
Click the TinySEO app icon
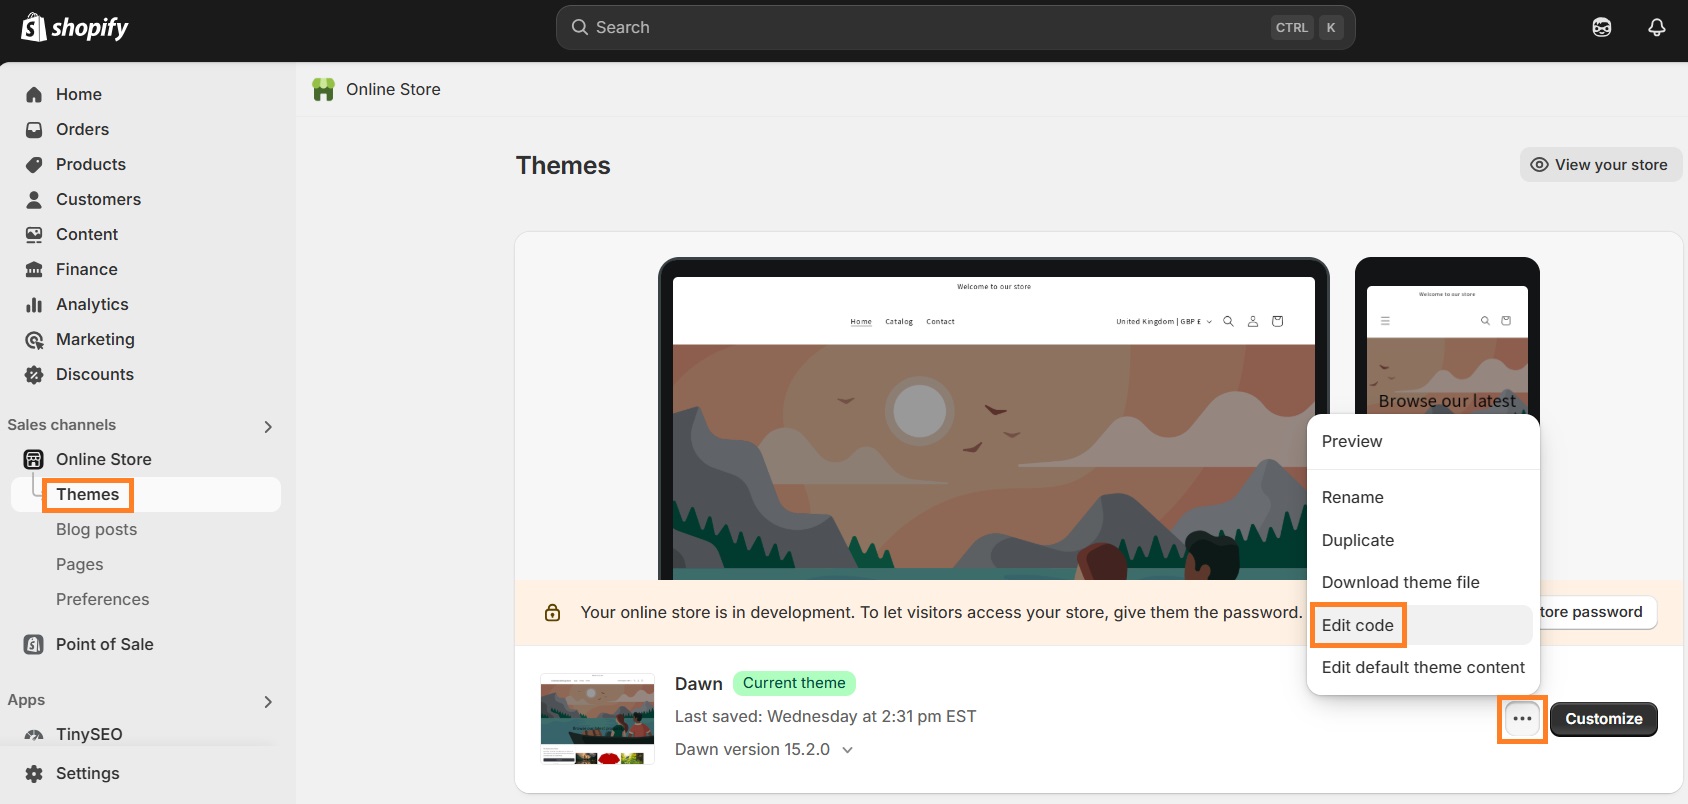[34, 735]
